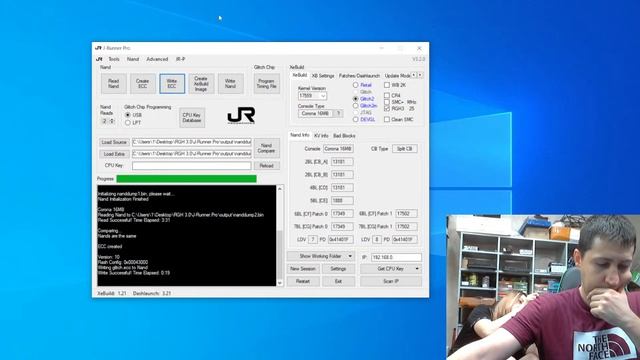Click the black console log output area
Viewport: 640px width, 360px height.
pos(187,236)
